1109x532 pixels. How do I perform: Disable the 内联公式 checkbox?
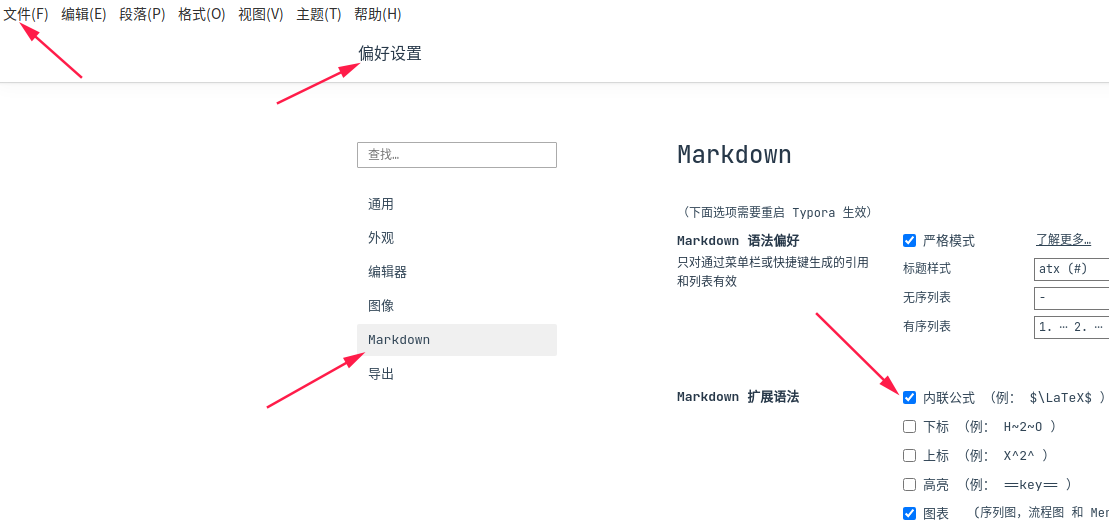910,398
